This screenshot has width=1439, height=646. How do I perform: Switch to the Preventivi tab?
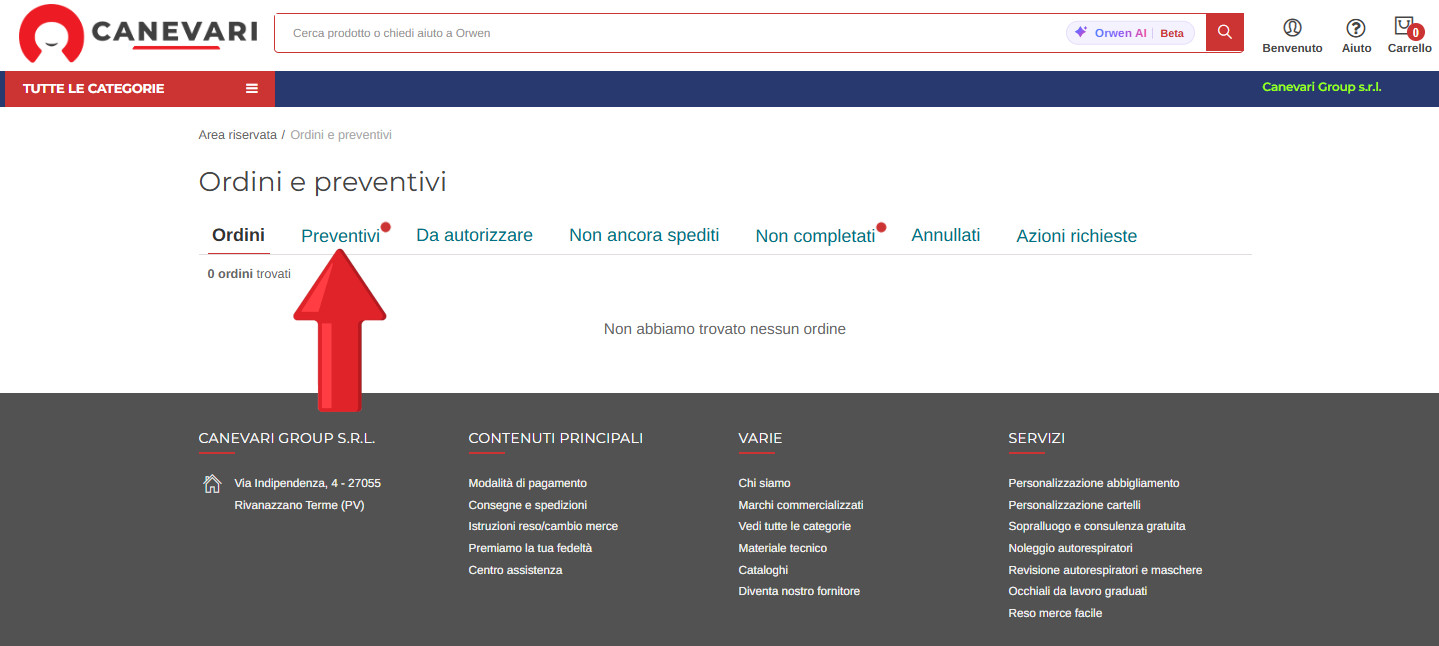(x=341, y=236)
